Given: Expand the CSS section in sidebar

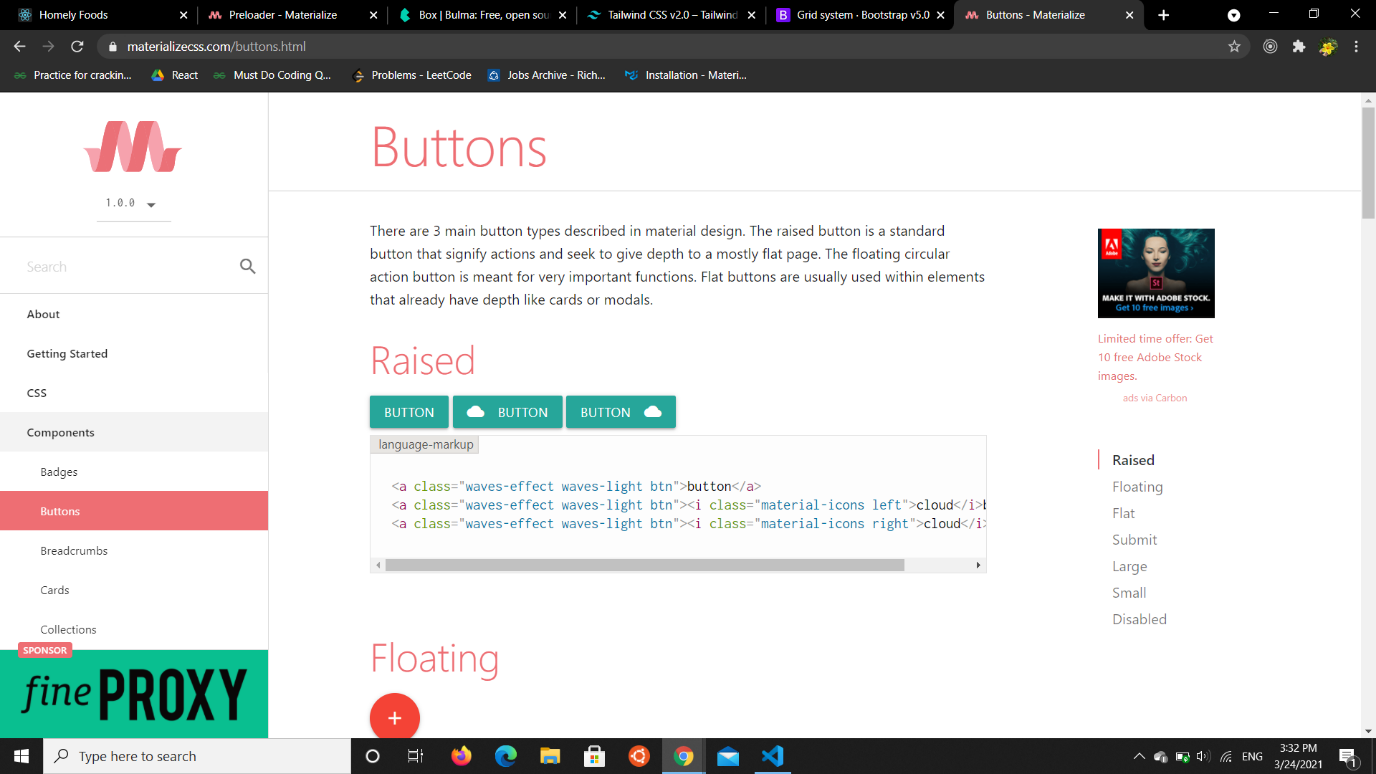Looking at the screenshot, I should point(37,393).
